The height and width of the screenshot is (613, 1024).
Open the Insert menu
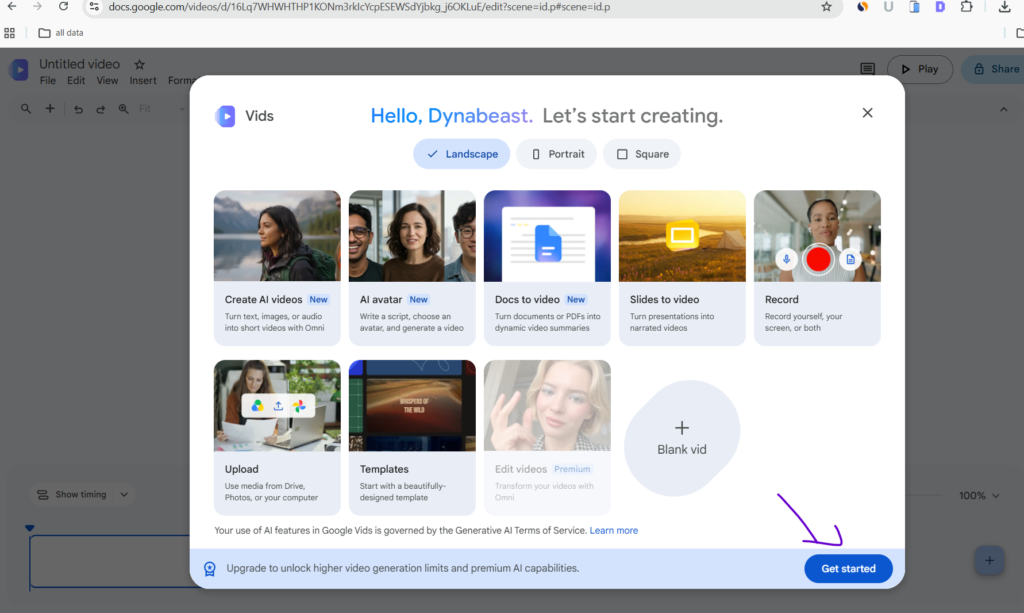pos(142,80)
